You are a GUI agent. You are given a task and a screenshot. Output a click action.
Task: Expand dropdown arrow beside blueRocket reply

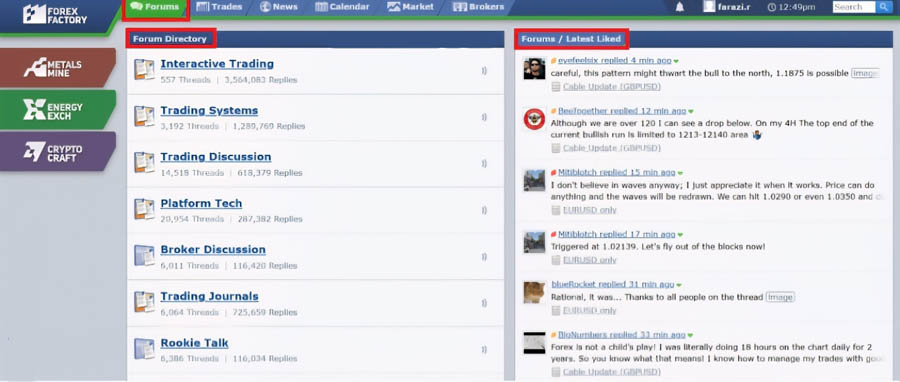click(x=679, y=284)
